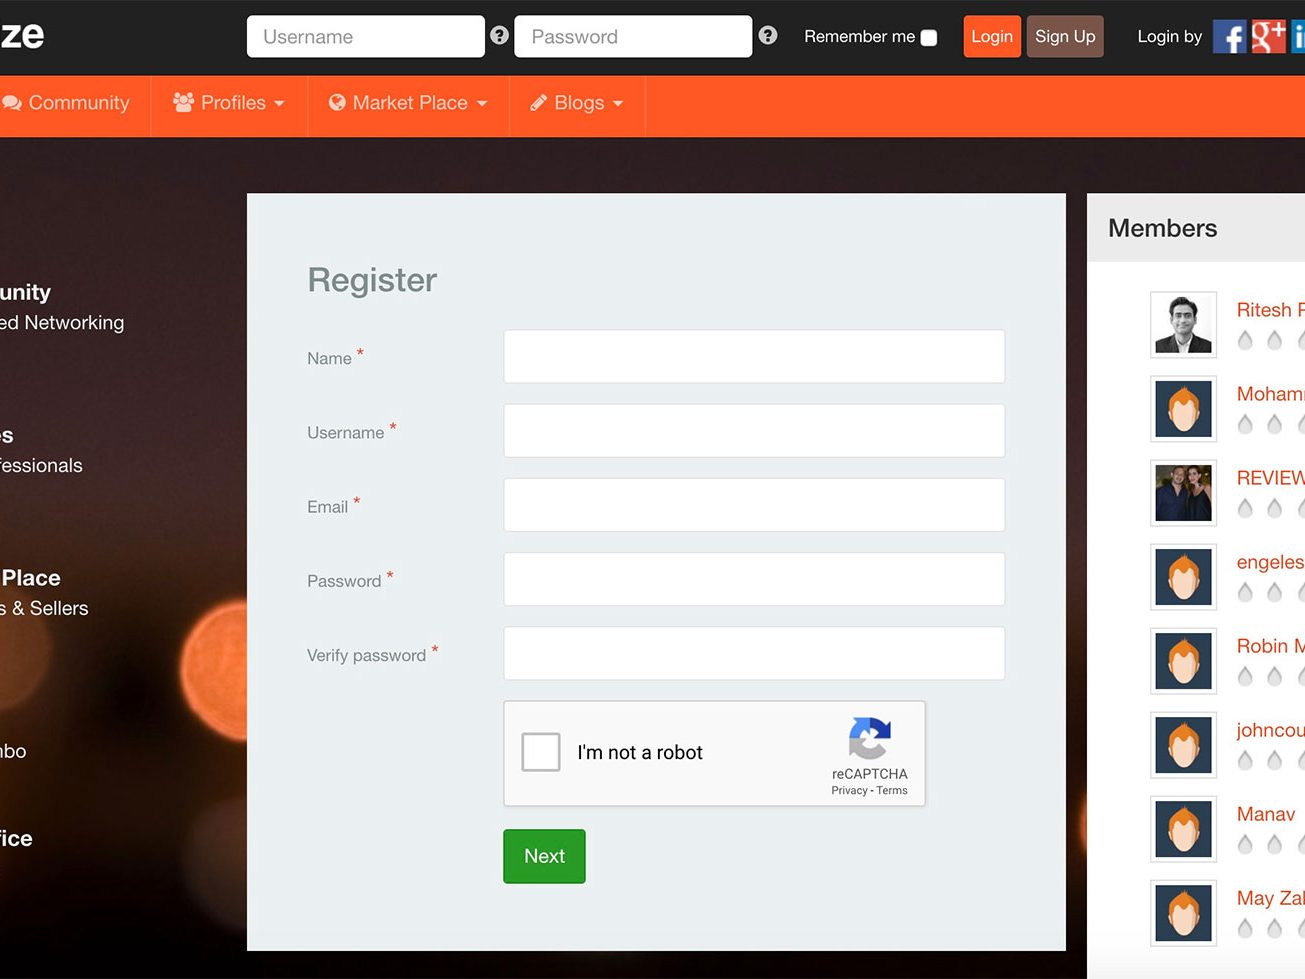The width and height of the screenshot is (1305, 979).
Task: Click the Sign Up button
Action: click(x=1065, y=37)
